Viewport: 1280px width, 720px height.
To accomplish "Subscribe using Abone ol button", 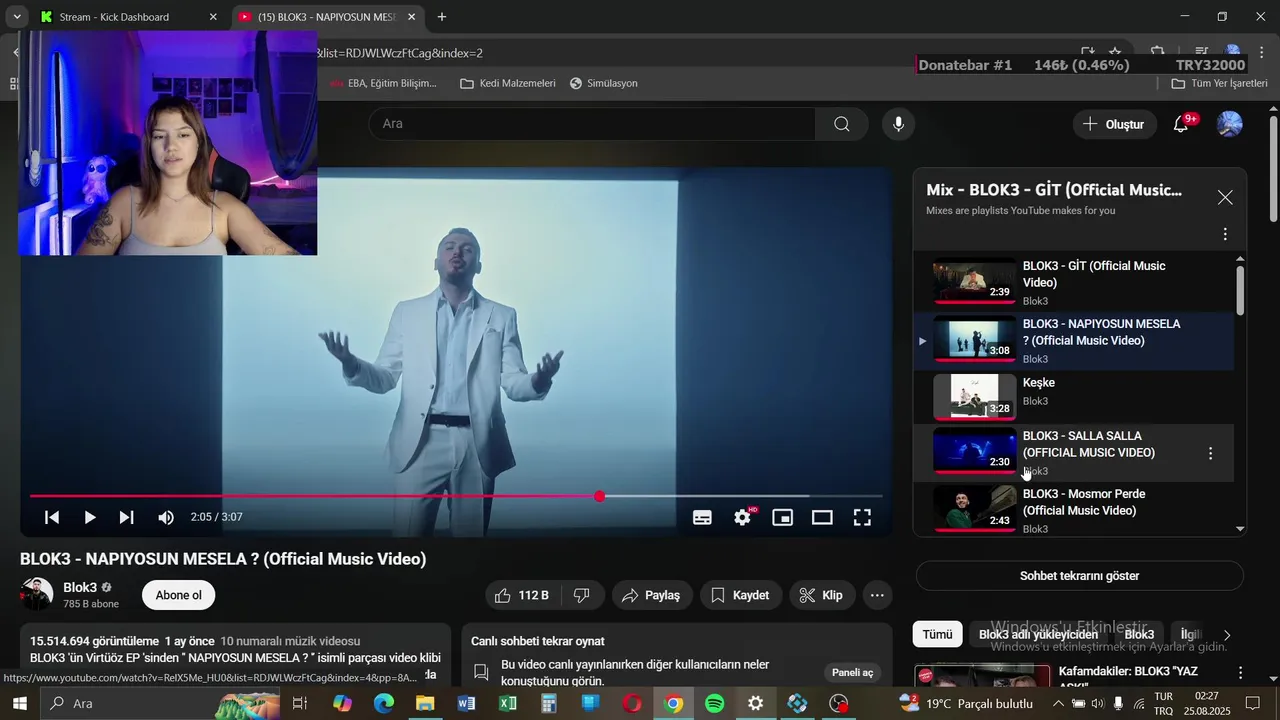I will 178,595.
